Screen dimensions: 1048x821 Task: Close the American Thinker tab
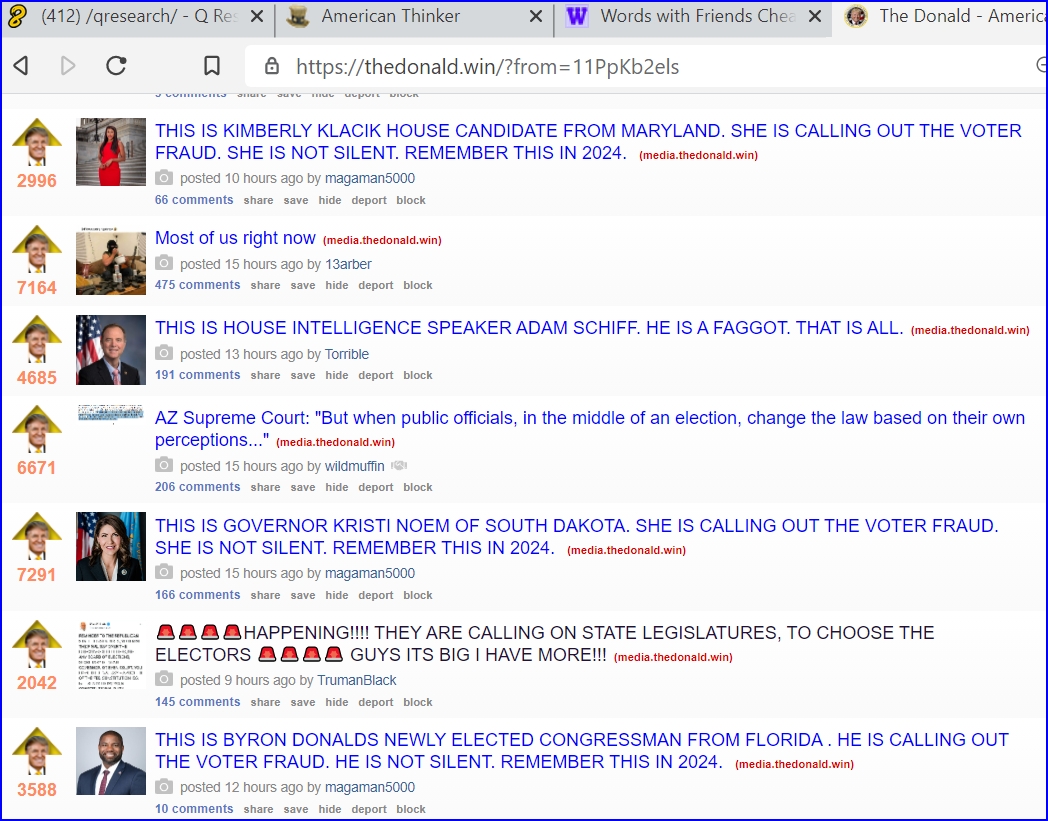tap(536, 17)
